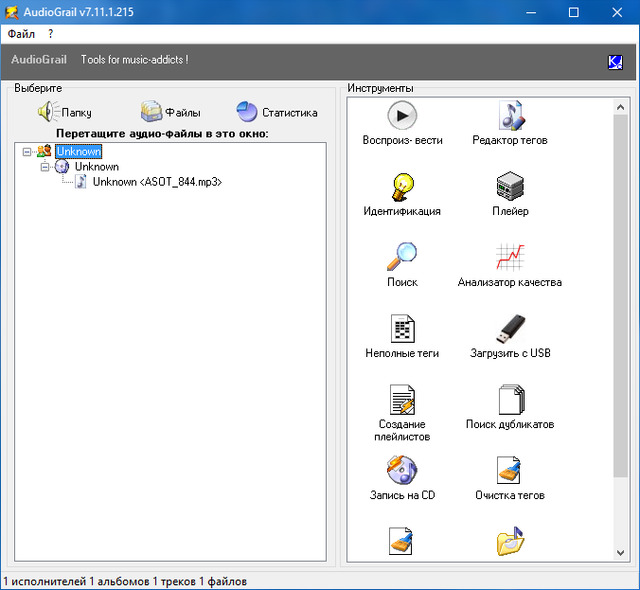Click the Загрузить с USB icon
640x590 pixels.
tap(510, 329)
